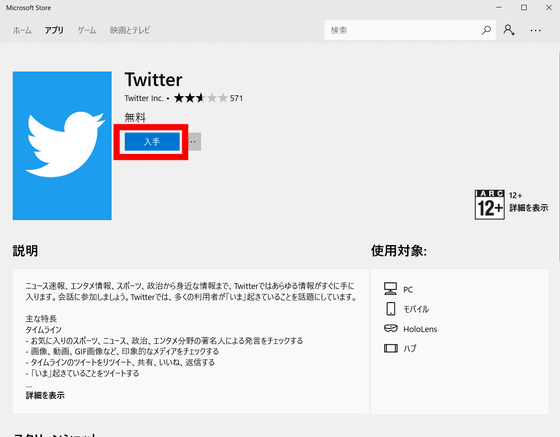The image size is (560, 437).
Task: Click the HoloLens headset icon
Action: coord(390,328)
